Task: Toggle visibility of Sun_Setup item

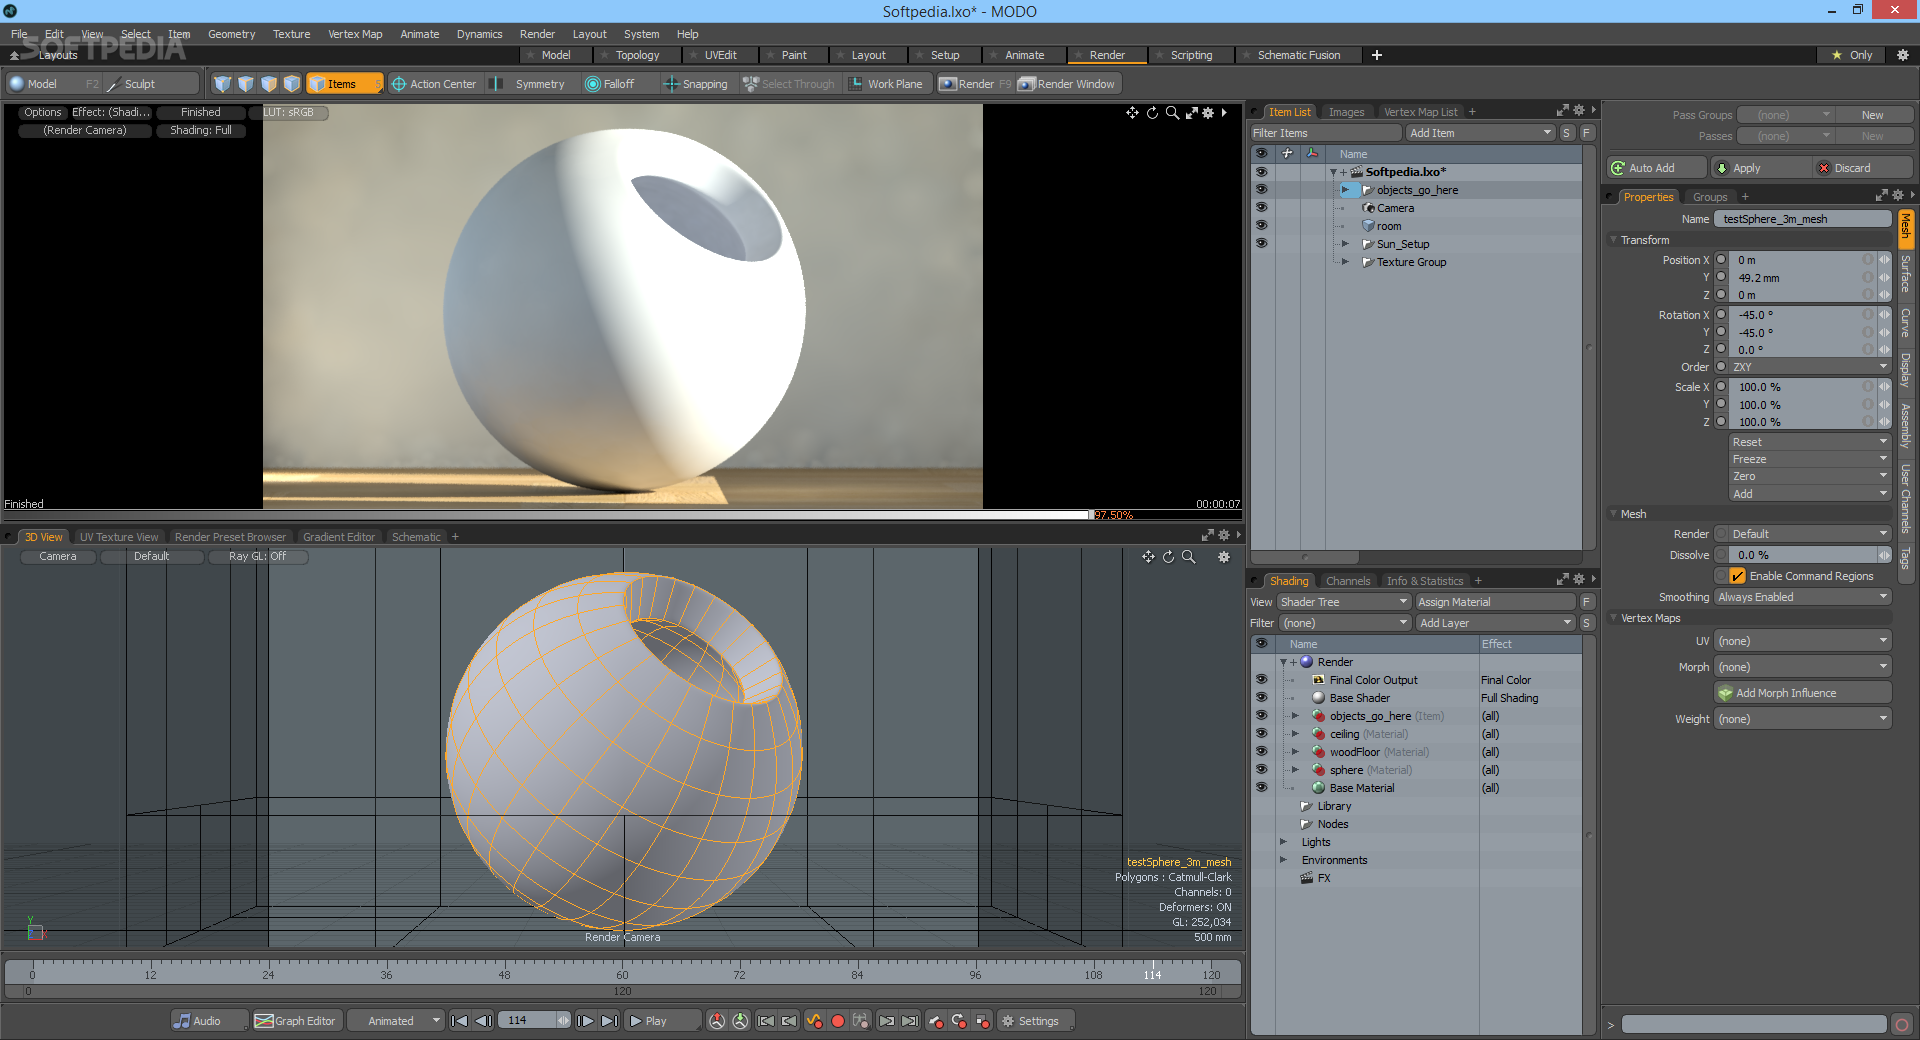Action: point(1261,244)
